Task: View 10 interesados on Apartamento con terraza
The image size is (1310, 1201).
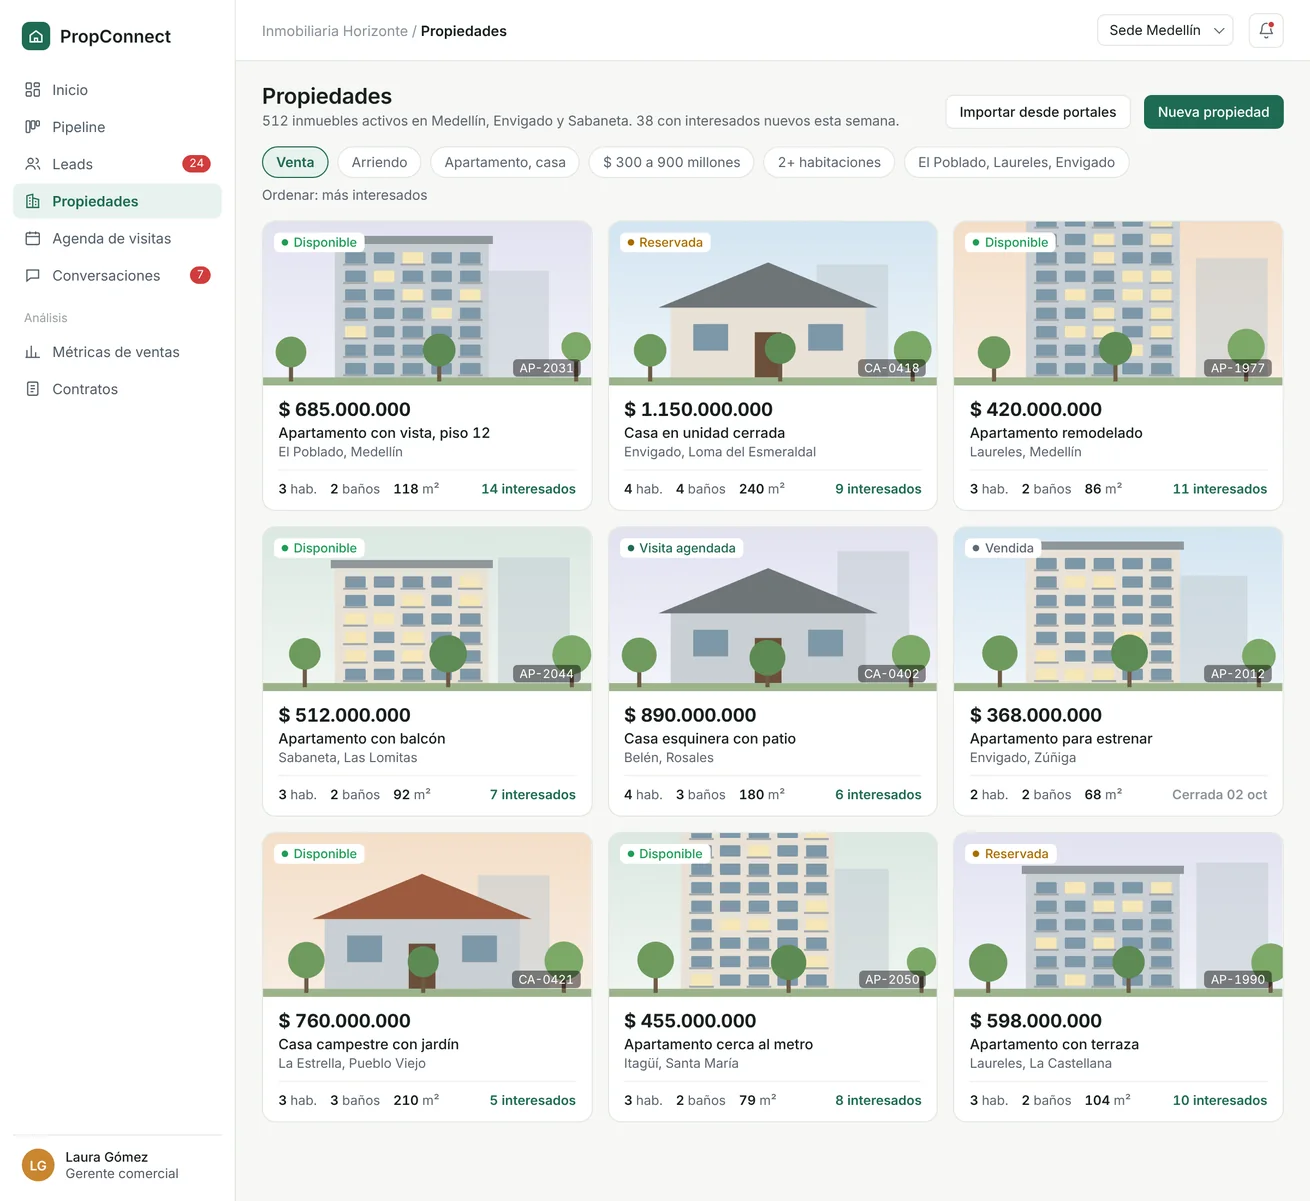Action: [x=1220, y=1100]
